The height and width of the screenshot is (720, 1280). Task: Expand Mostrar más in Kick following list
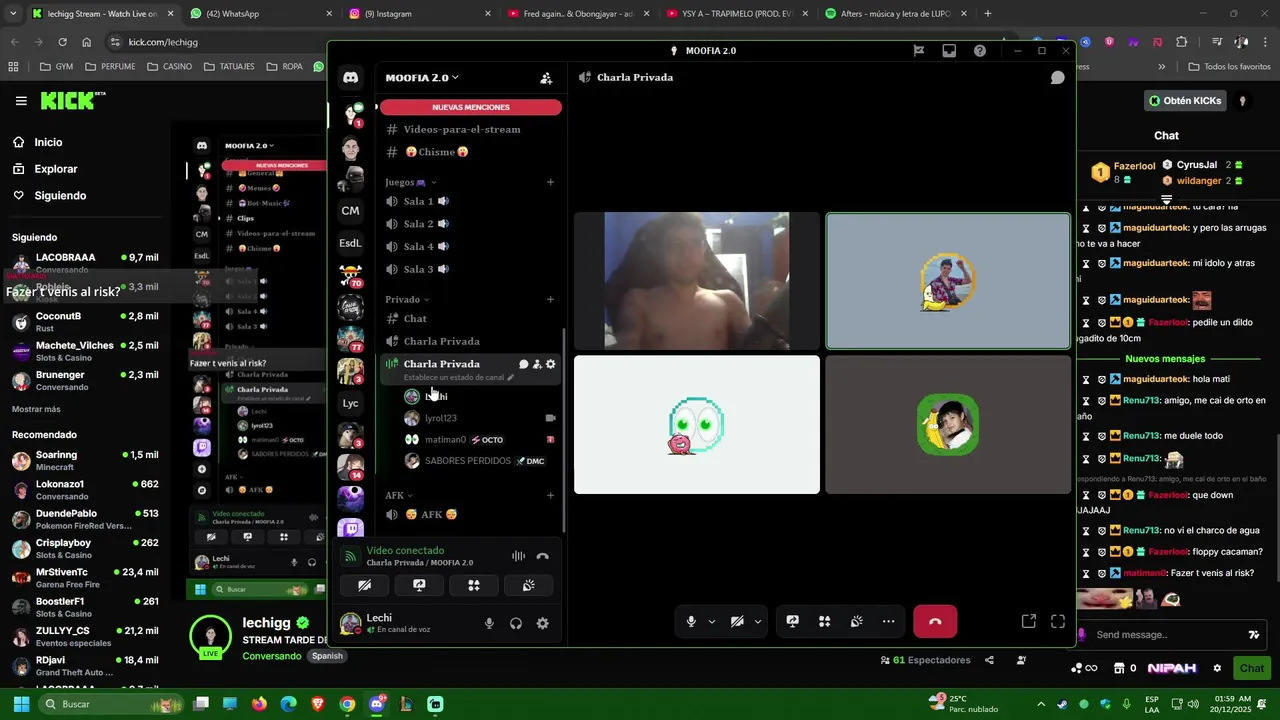36,409
